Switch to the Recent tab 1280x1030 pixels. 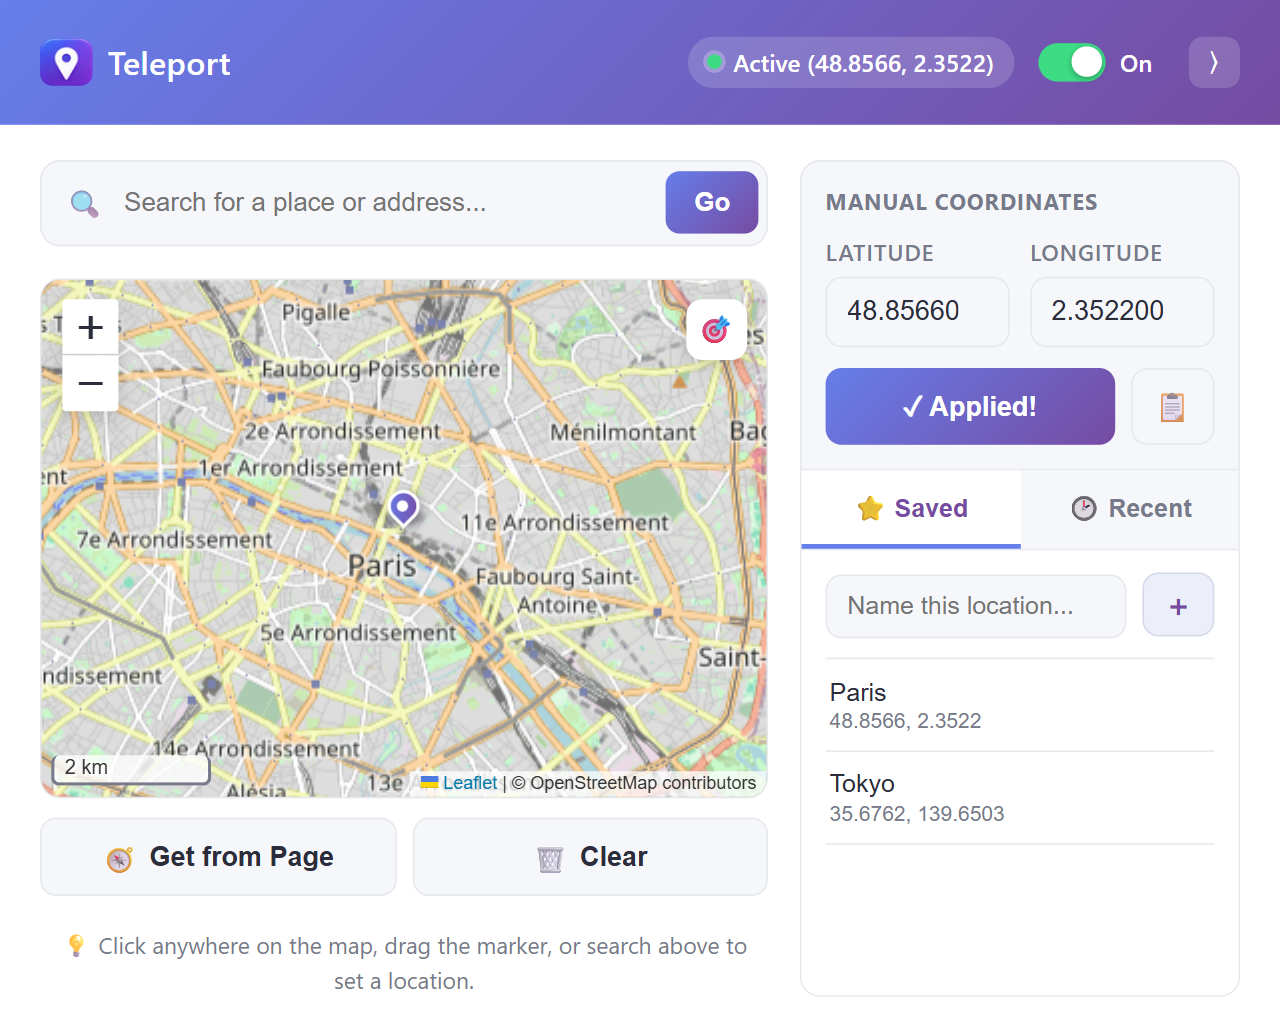[1130, 508]
